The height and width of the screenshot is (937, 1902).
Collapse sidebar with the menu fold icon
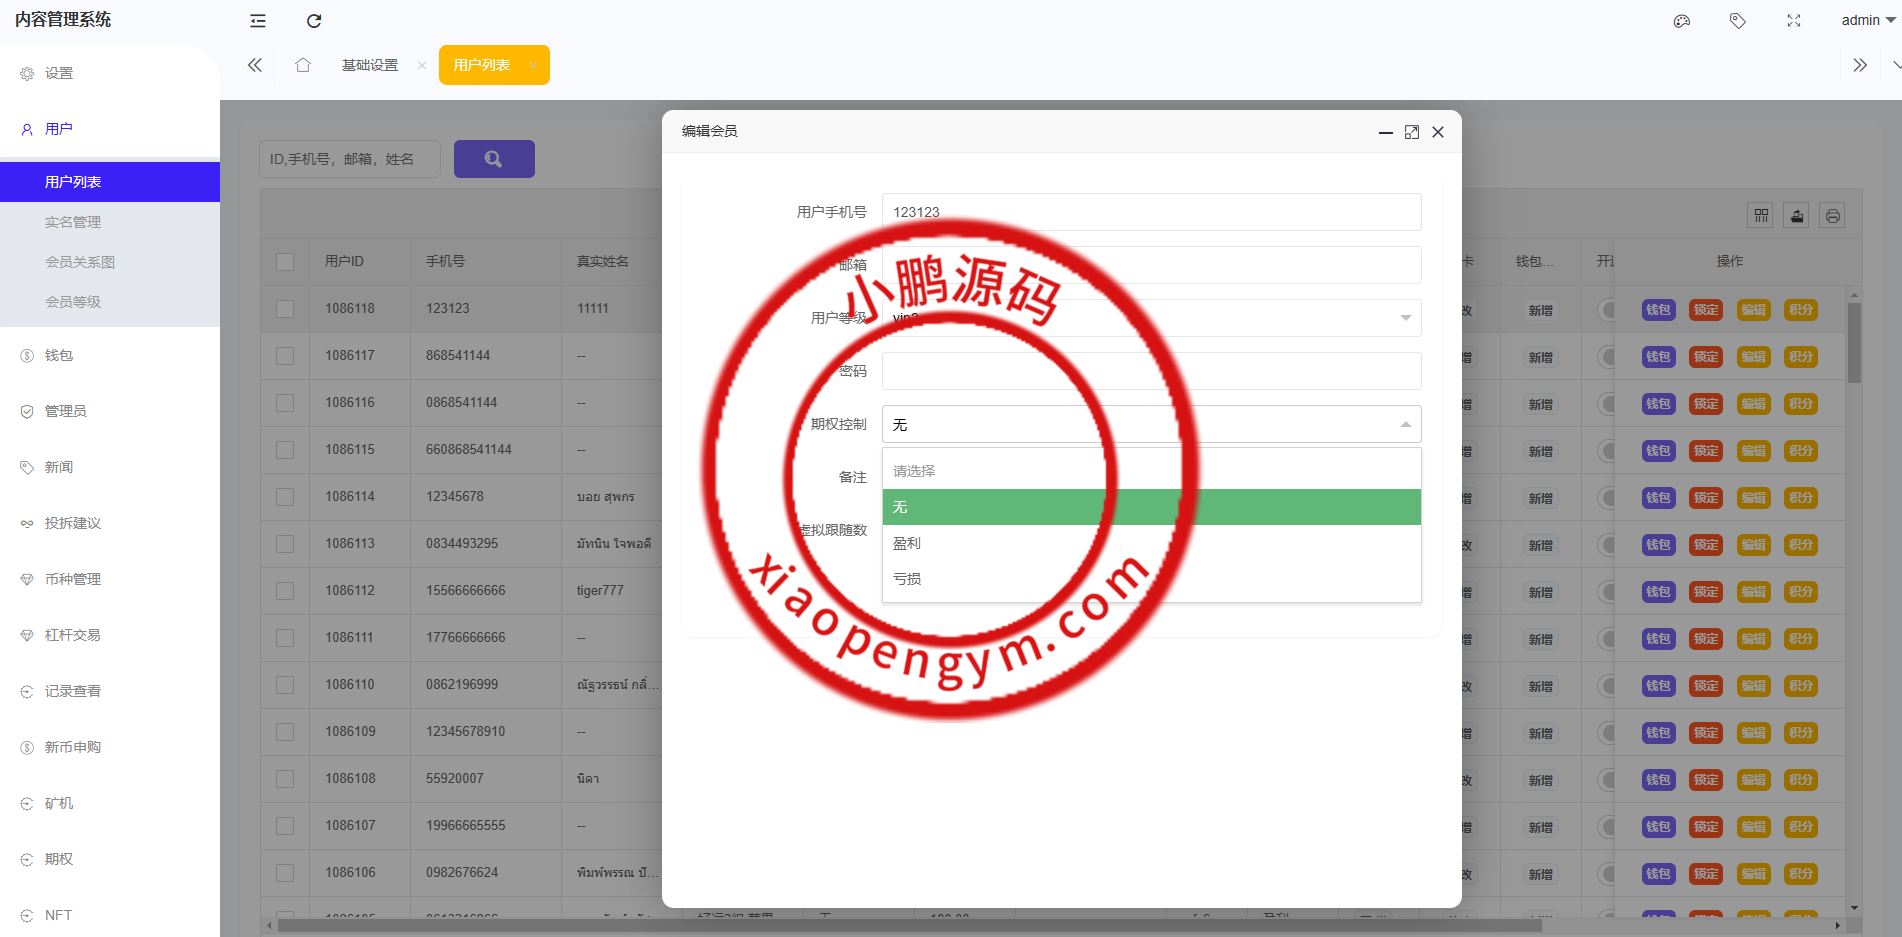click(258, 21)
